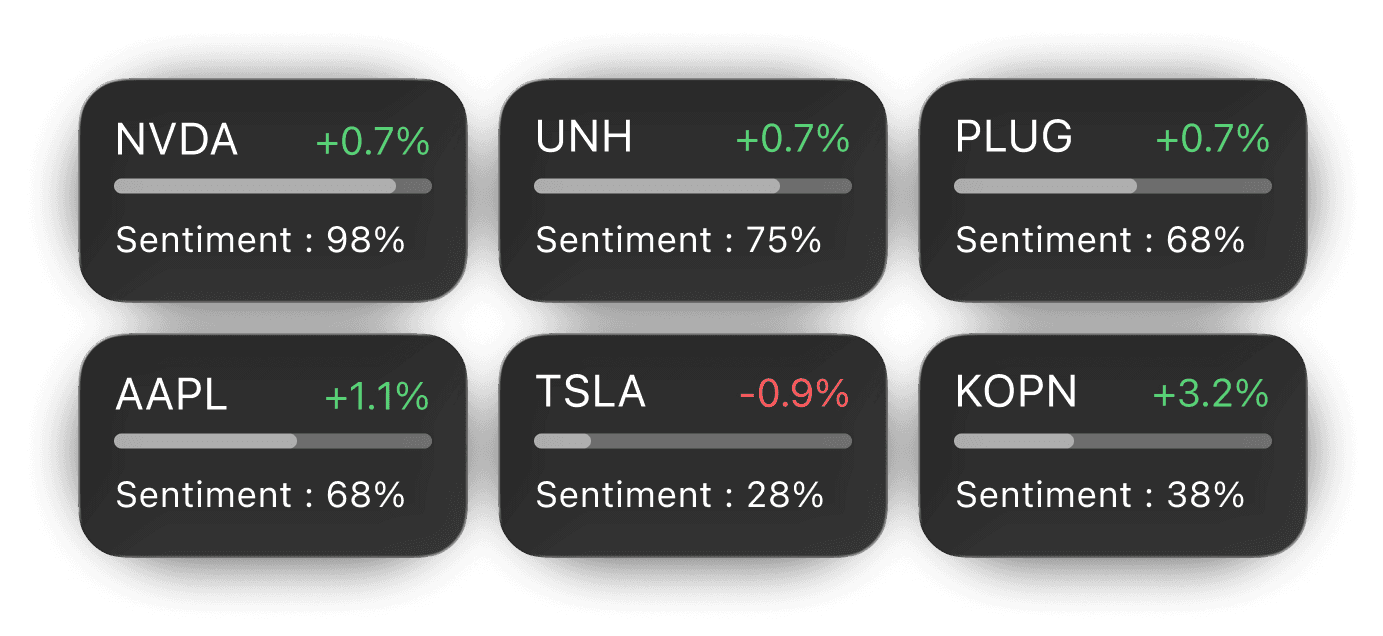Open the KOPN ticker title
1383x636 pixels.
pyautogui.click(x=1016, y=393)
